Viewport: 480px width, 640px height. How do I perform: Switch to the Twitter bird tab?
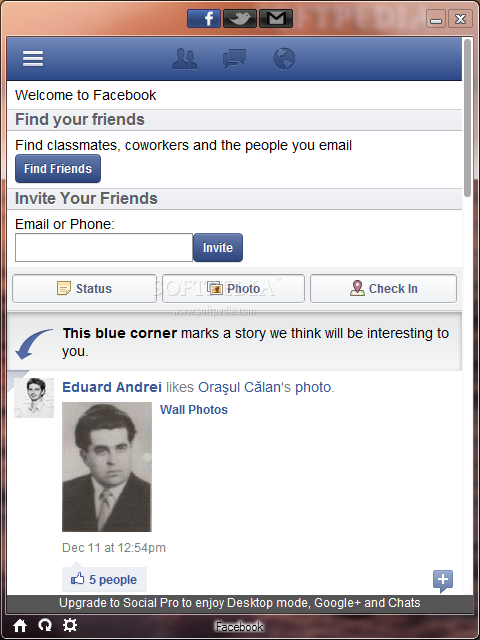click(240, 18)
